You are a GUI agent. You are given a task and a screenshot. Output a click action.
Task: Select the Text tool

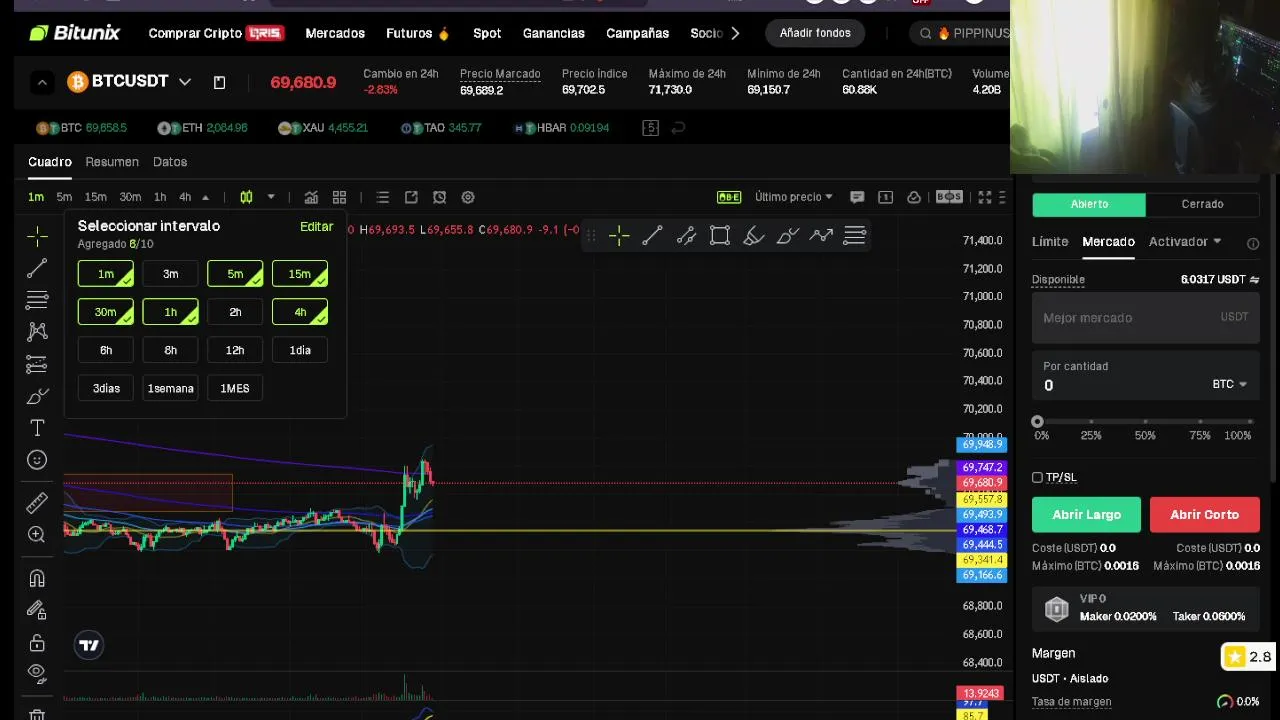pyautogui.click(x=37, y=428)
